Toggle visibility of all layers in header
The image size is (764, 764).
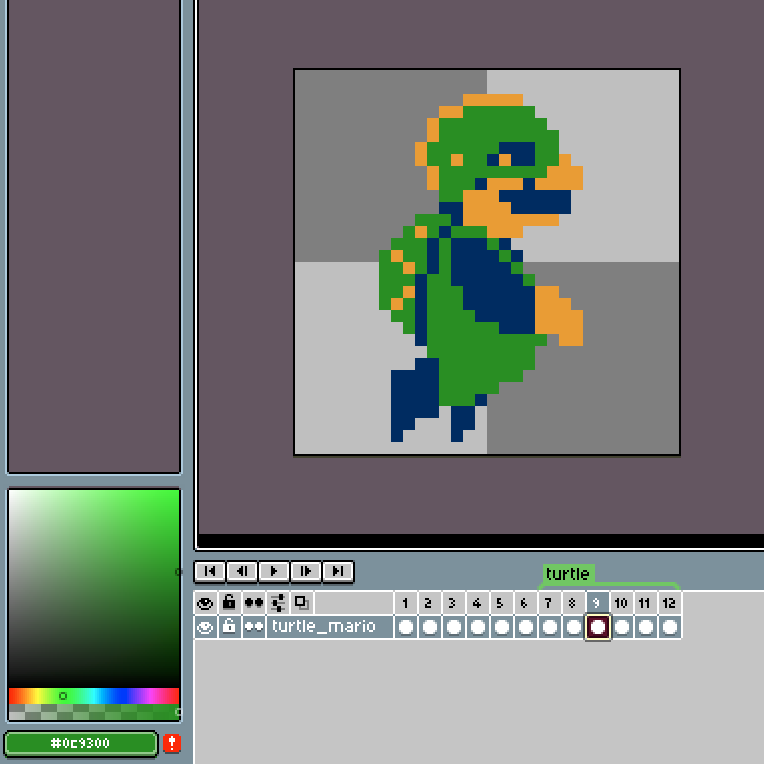coord(205,603)
